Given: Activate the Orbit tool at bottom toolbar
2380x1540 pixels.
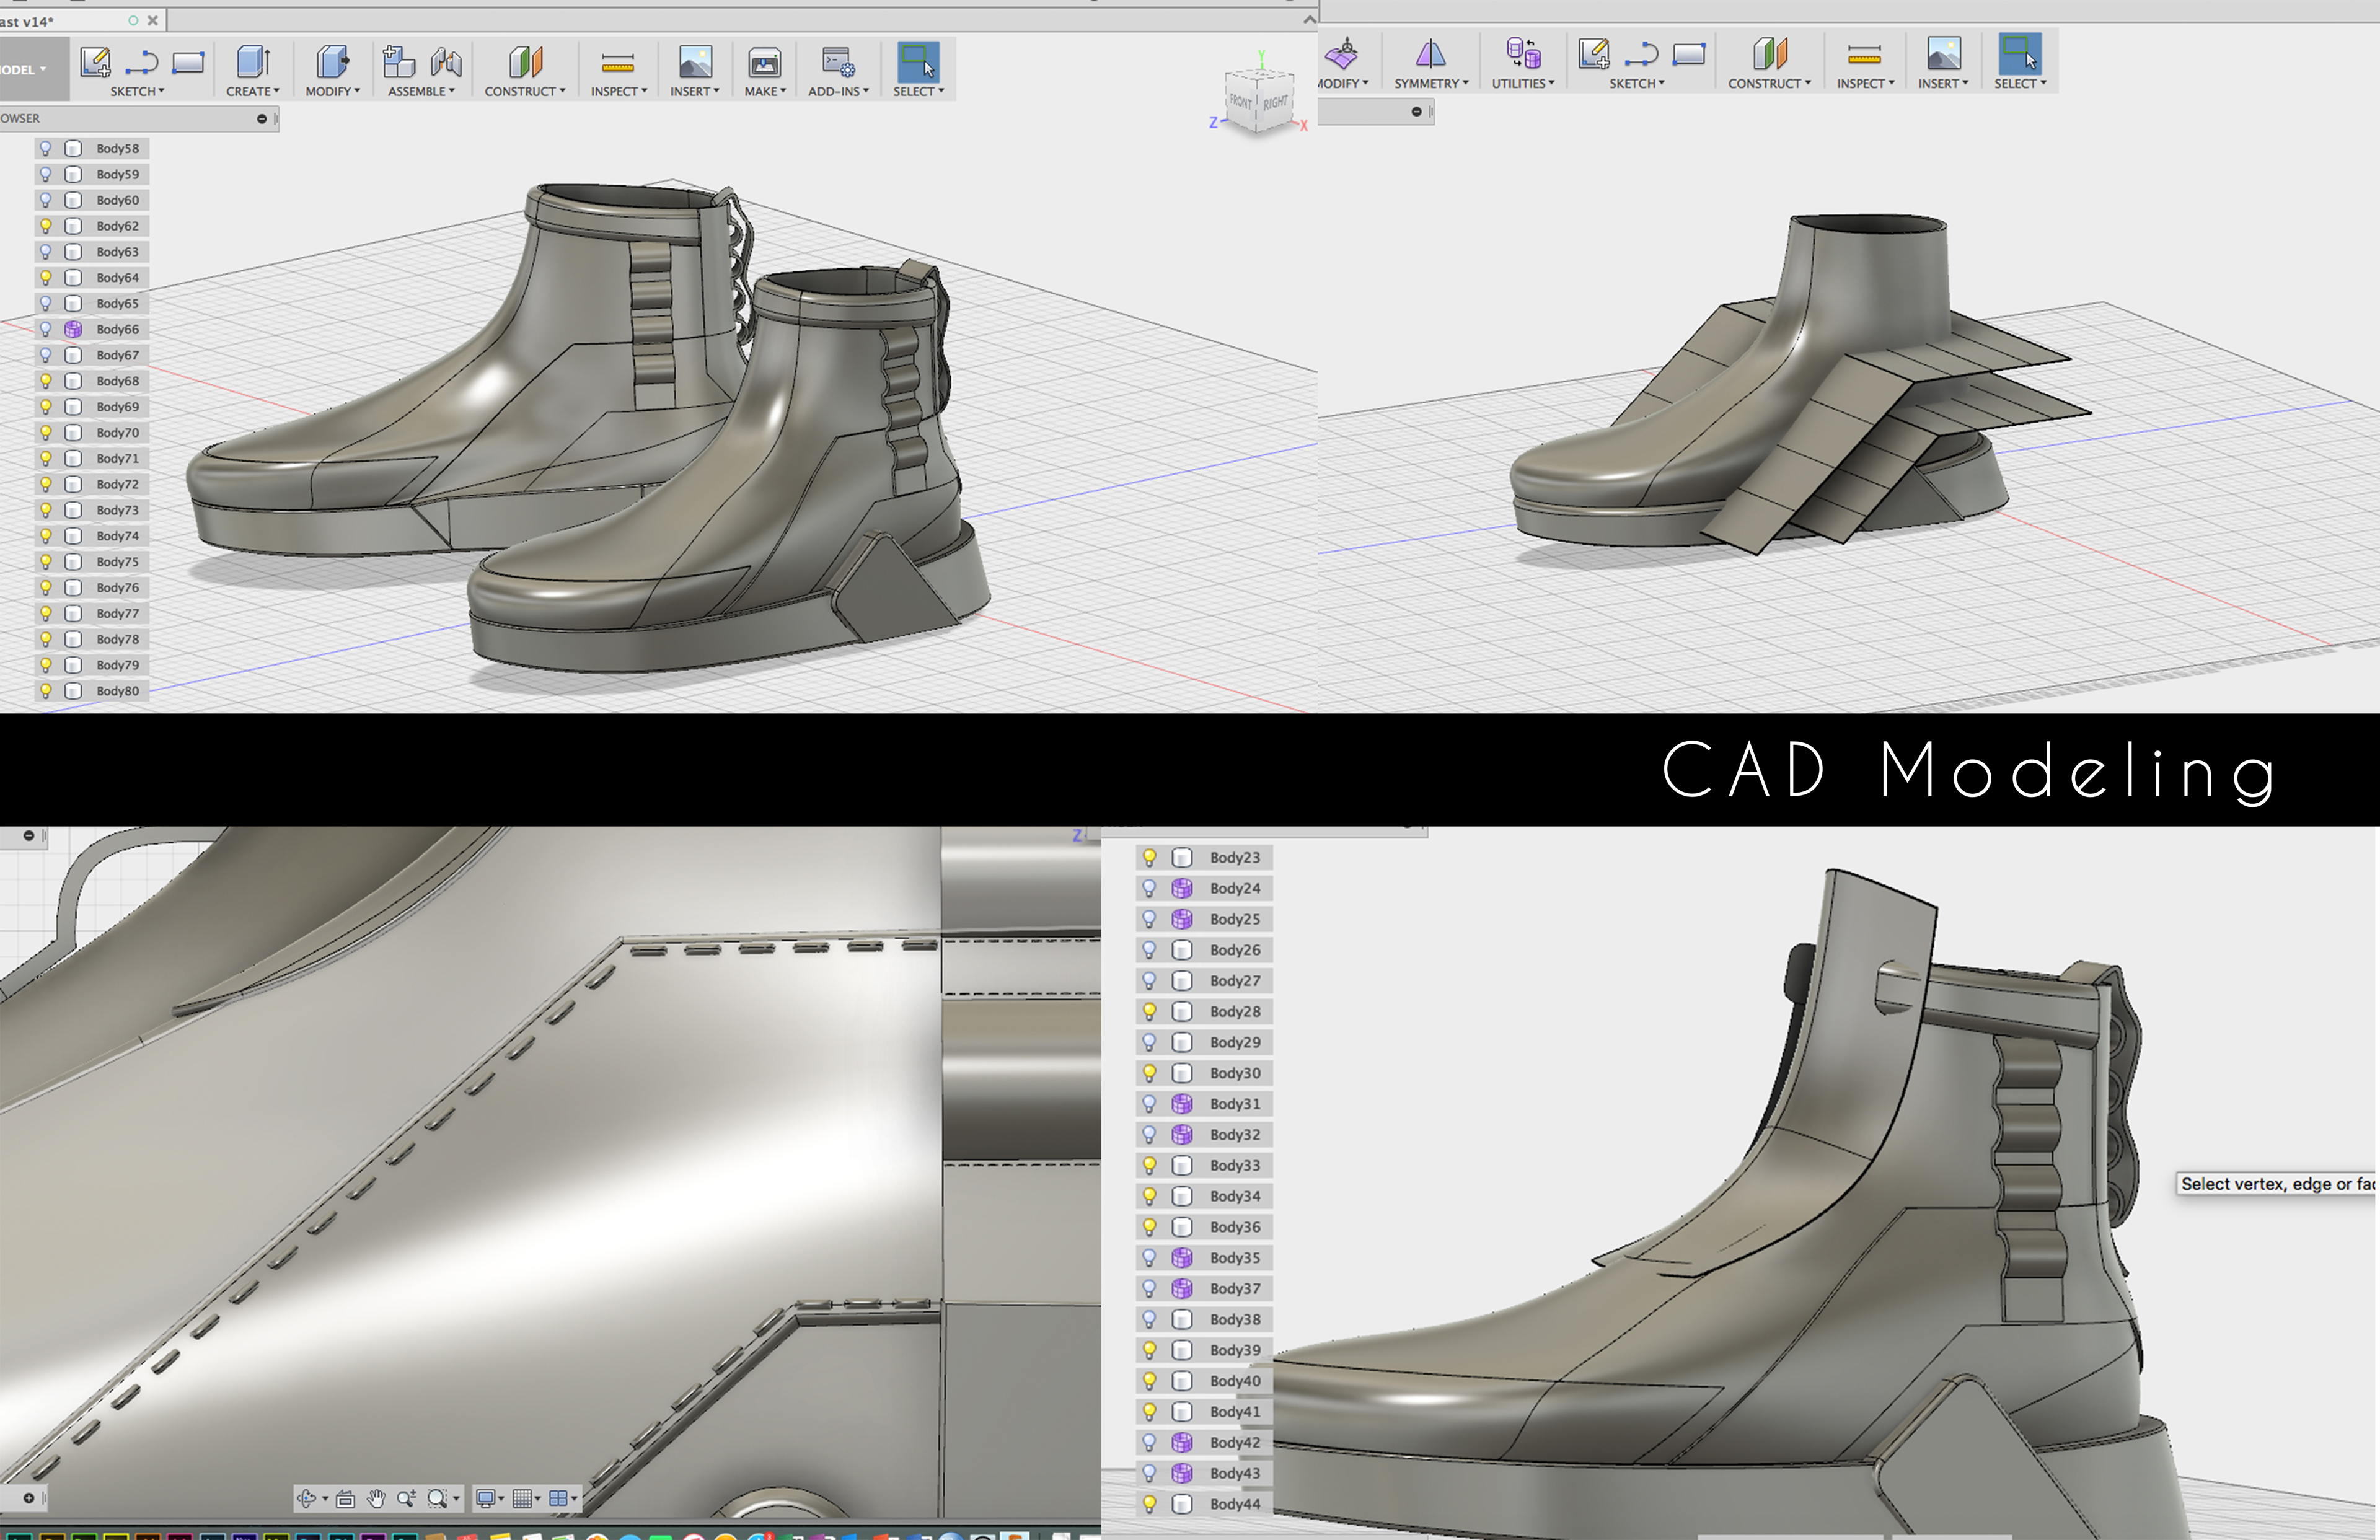Looking at the screenshot, I should (308, 1498).
